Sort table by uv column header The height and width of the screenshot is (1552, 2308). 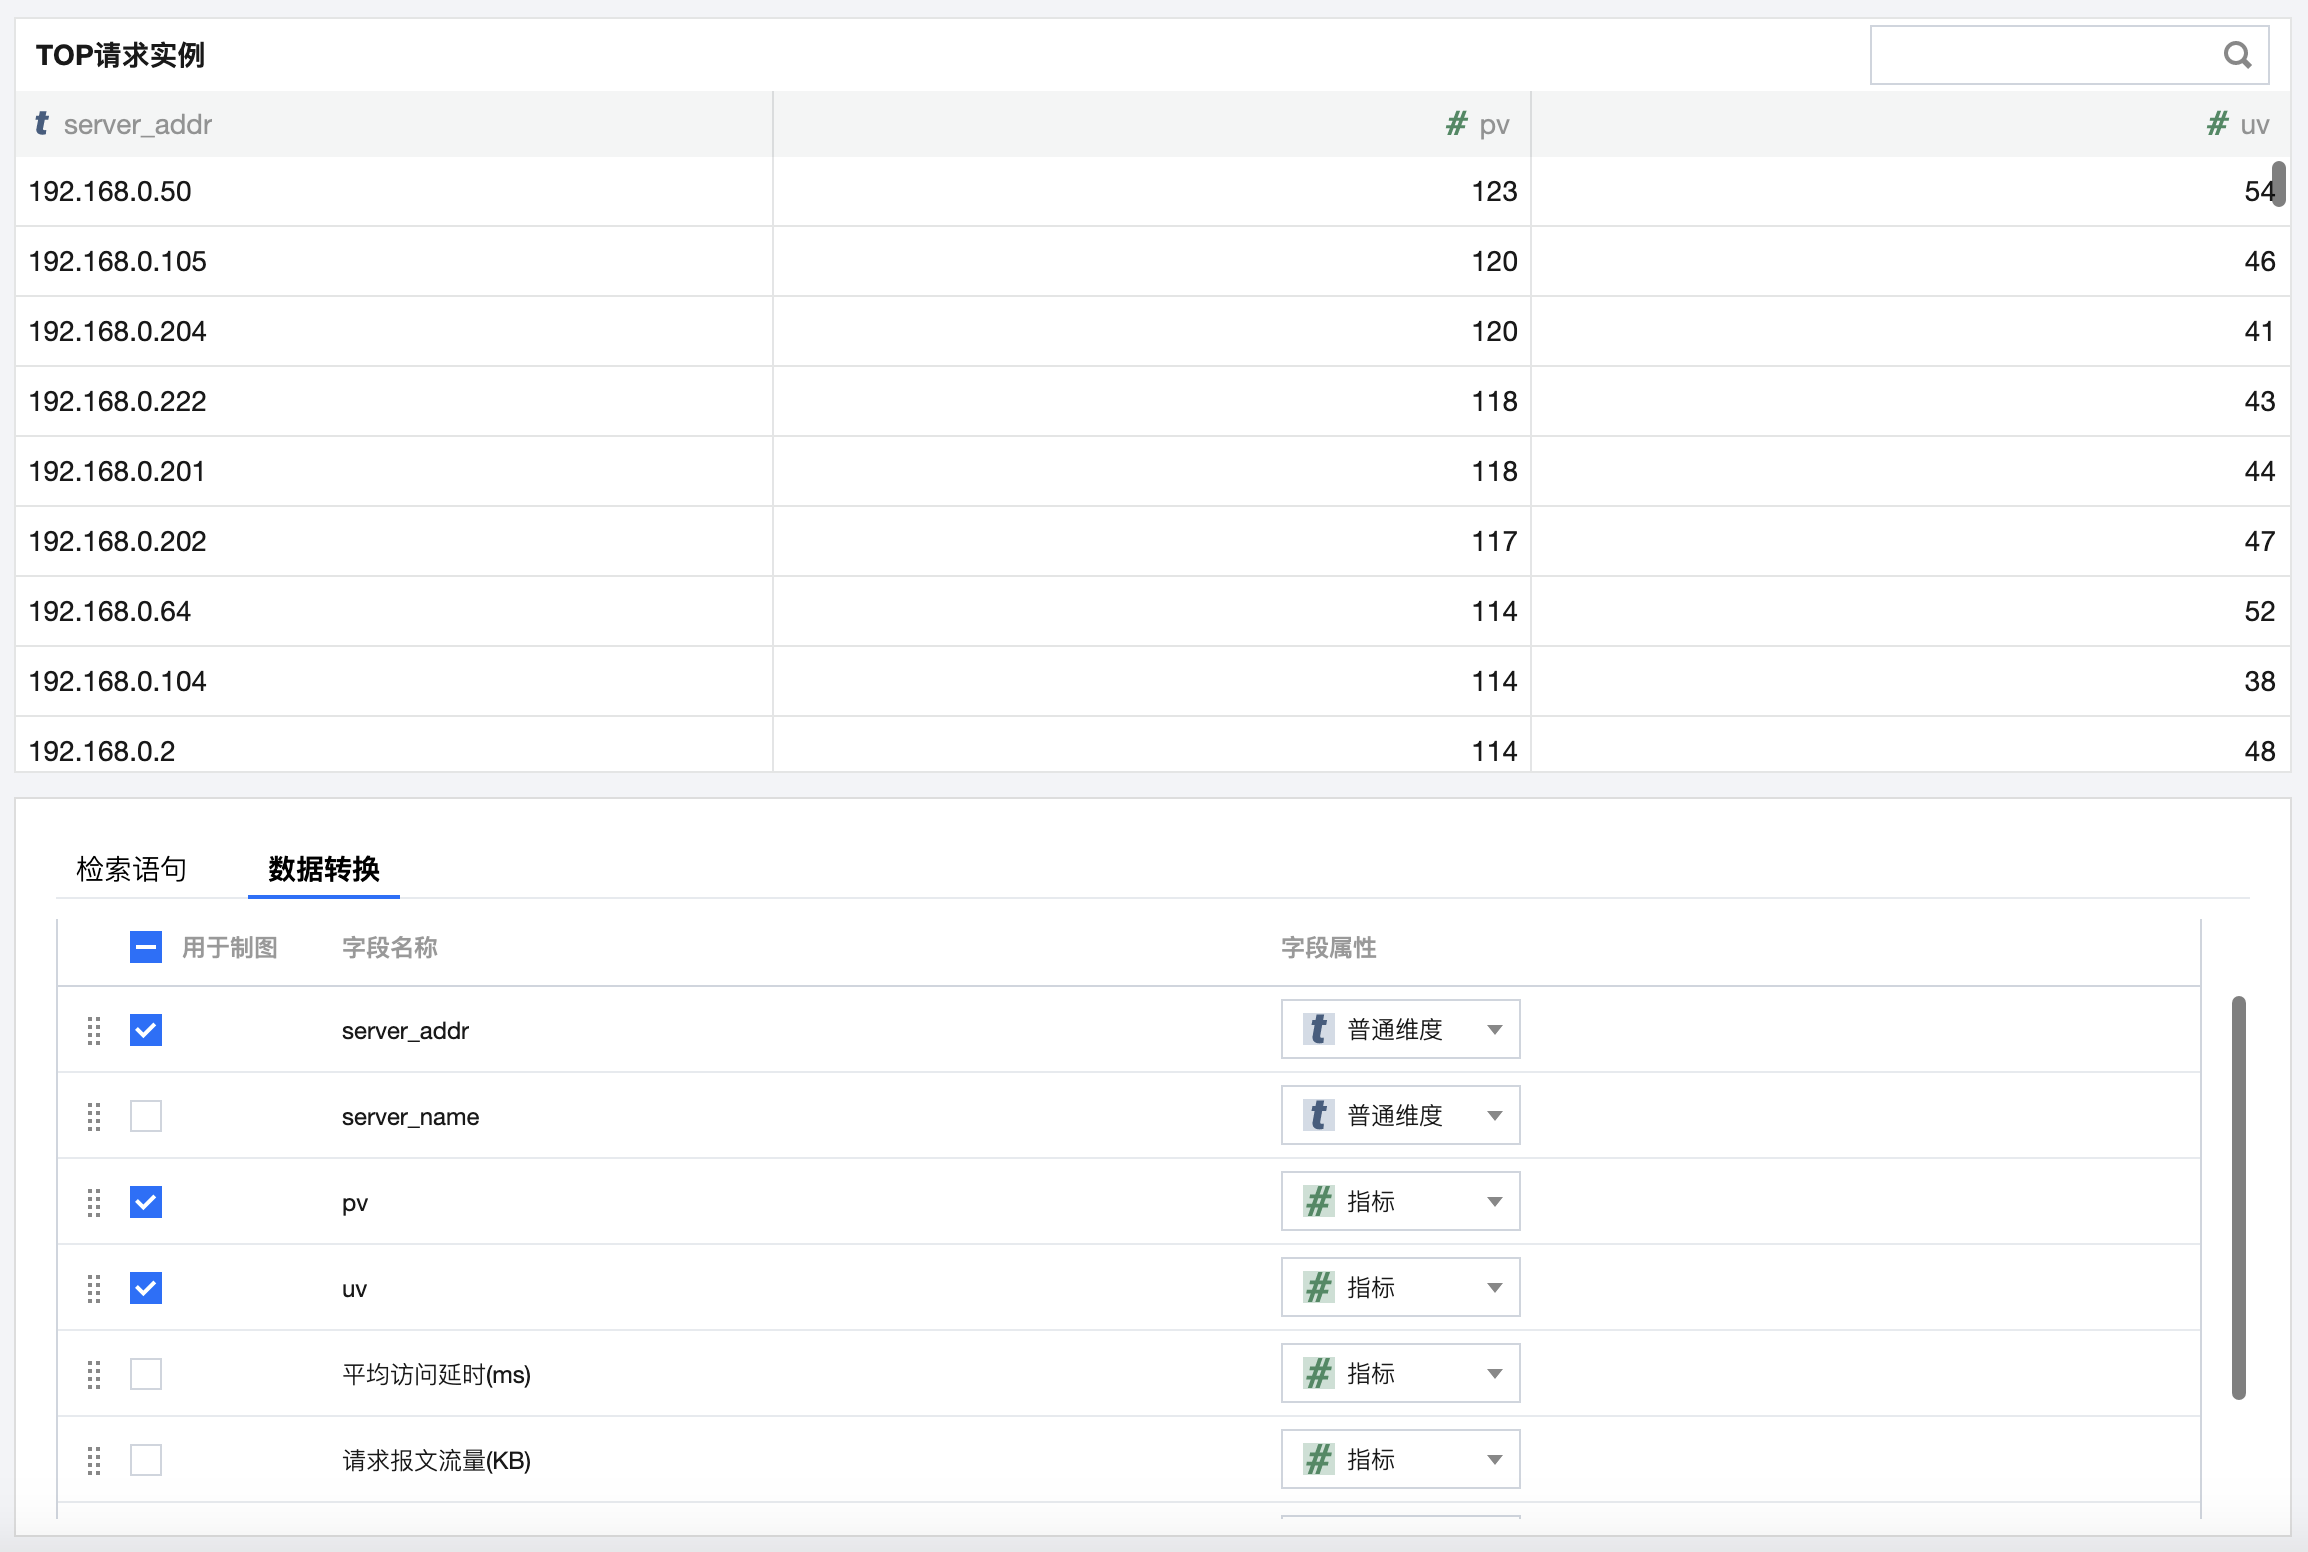[x=2253, y=125]
